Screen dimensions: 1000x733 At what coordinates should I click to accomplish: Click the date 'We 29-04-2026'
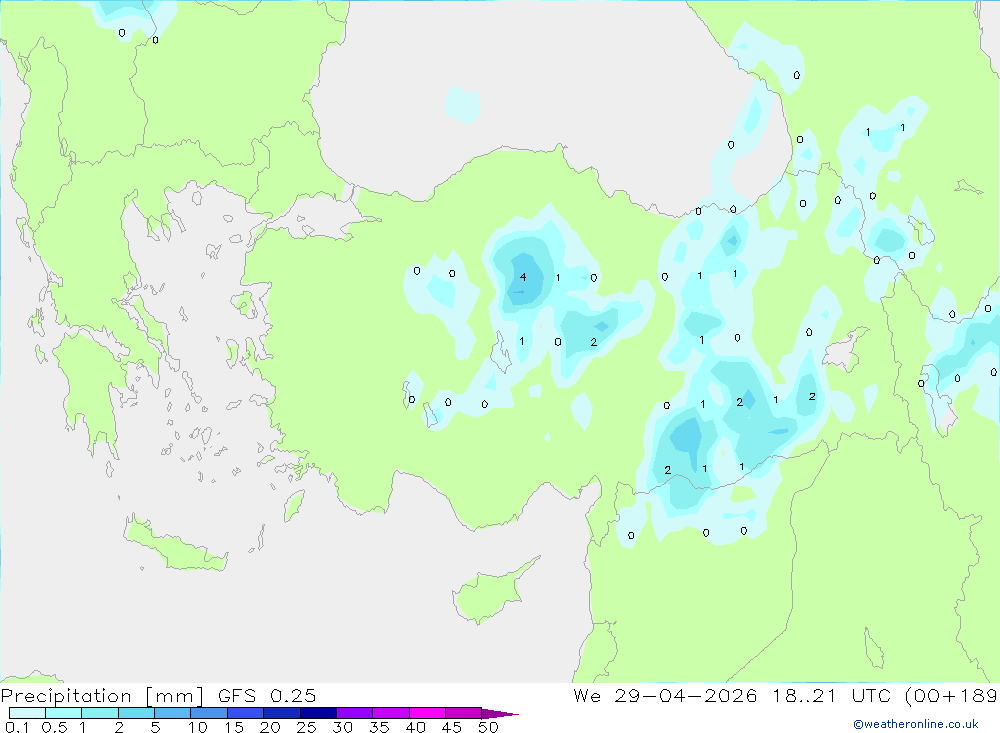coord(665,695)
